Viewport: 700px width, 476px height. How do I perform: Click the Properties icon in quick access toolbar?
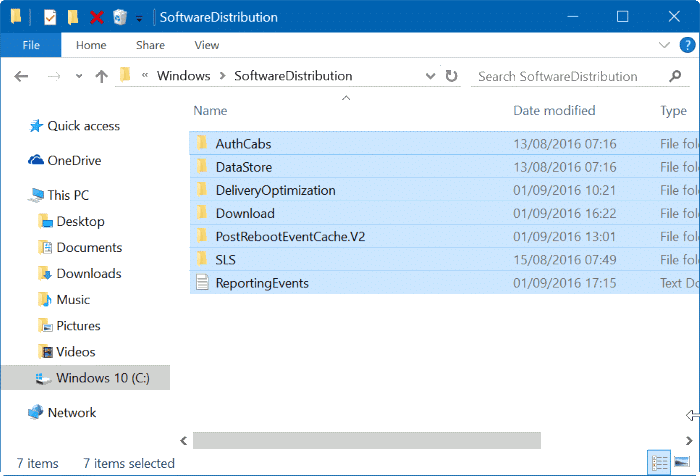point(50,17)
